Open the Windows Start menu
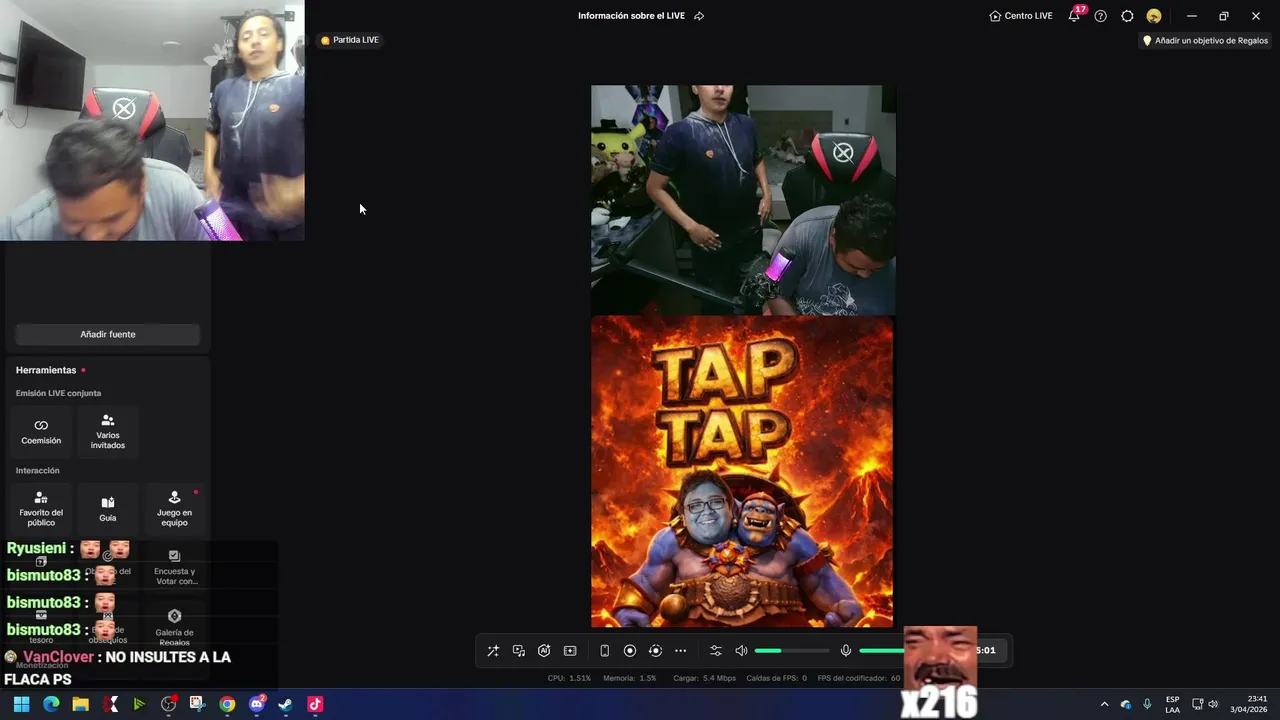Viewport: 1280px width, 720px height. click(x=21, y=704)
